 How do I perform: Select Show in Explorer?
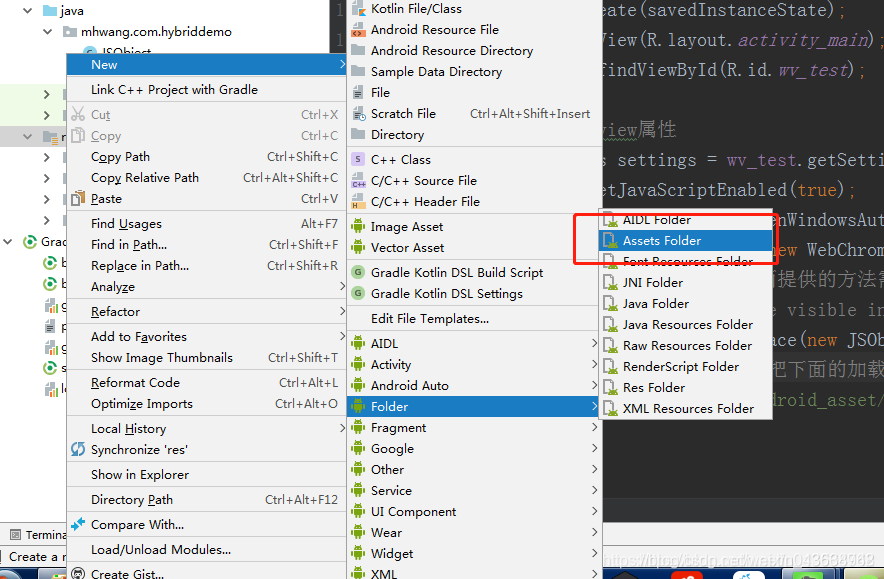click(x=206, y=475)
